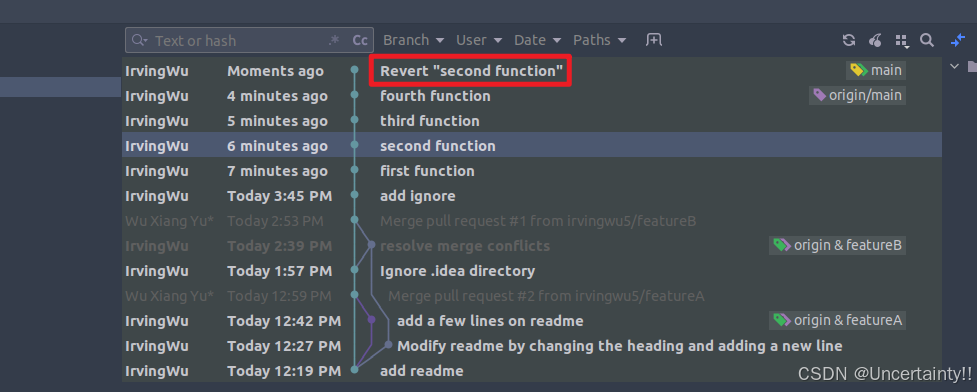Click the magnifier Find icon in toolbar
This screenshot has width=977, height=392.
coord(927,41)
